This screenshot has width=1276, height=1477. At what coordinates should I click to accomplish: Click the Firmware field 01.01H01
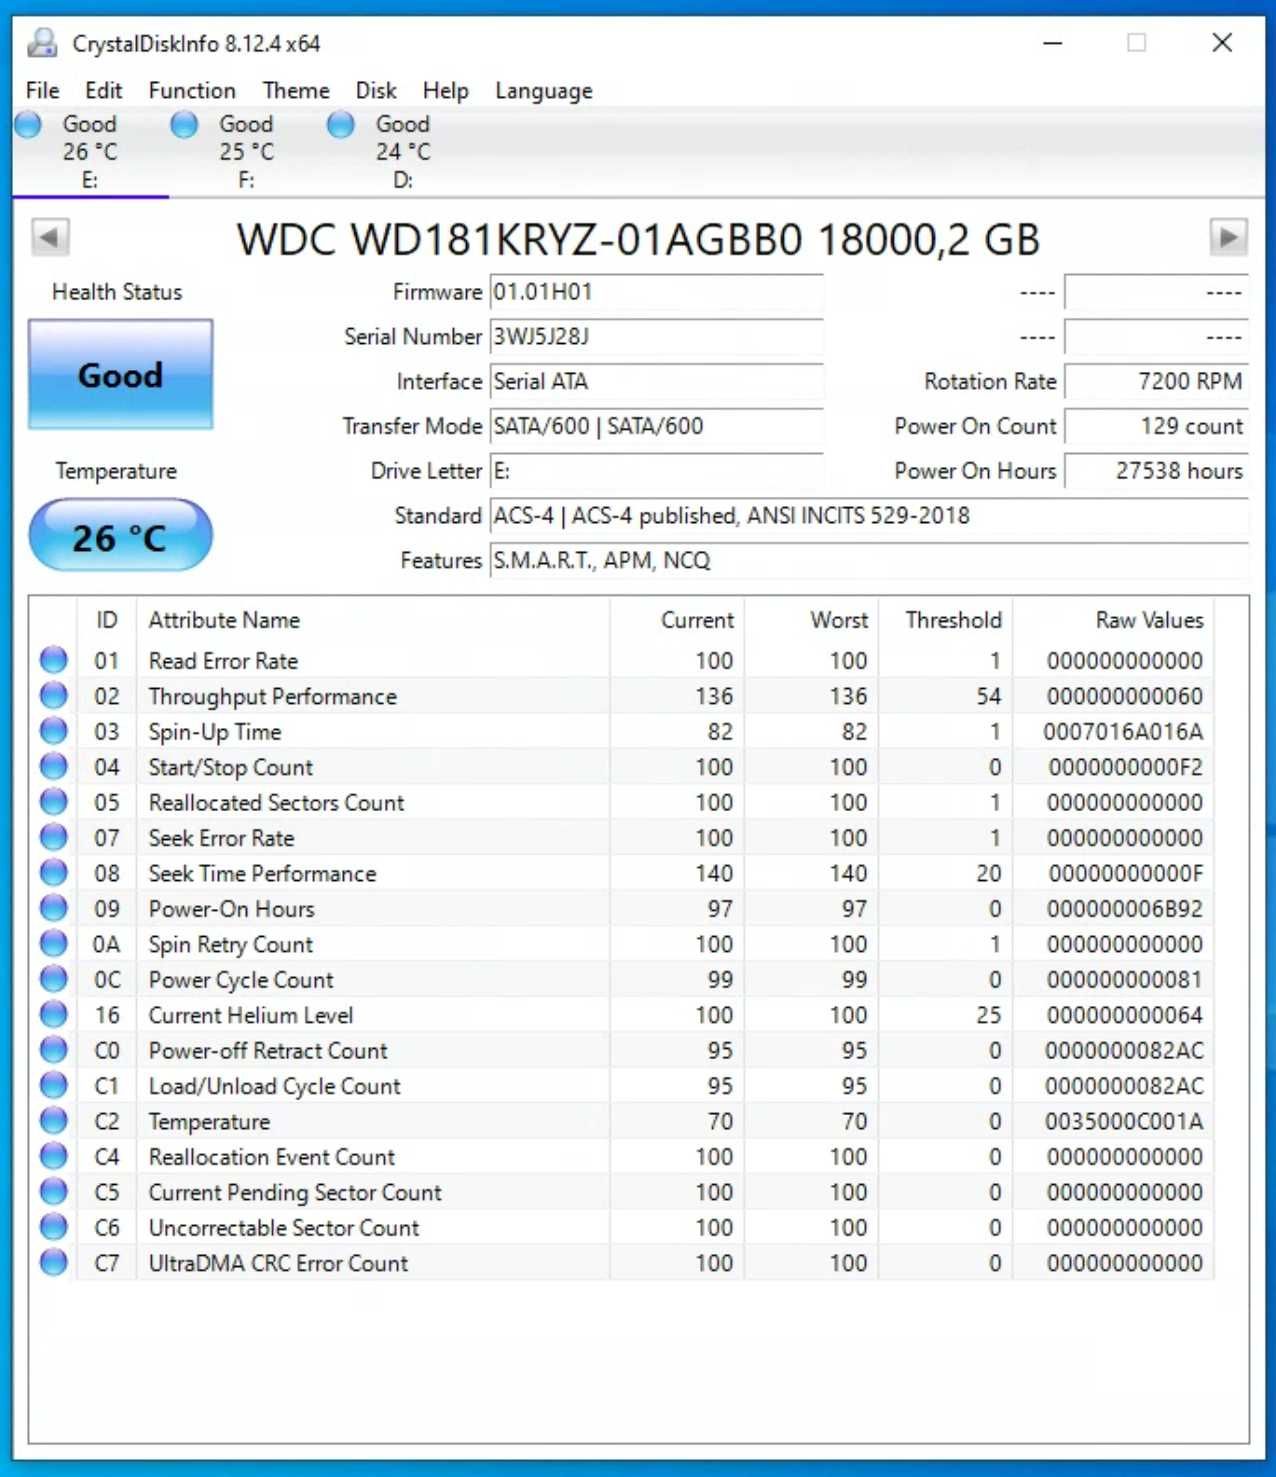656,292
